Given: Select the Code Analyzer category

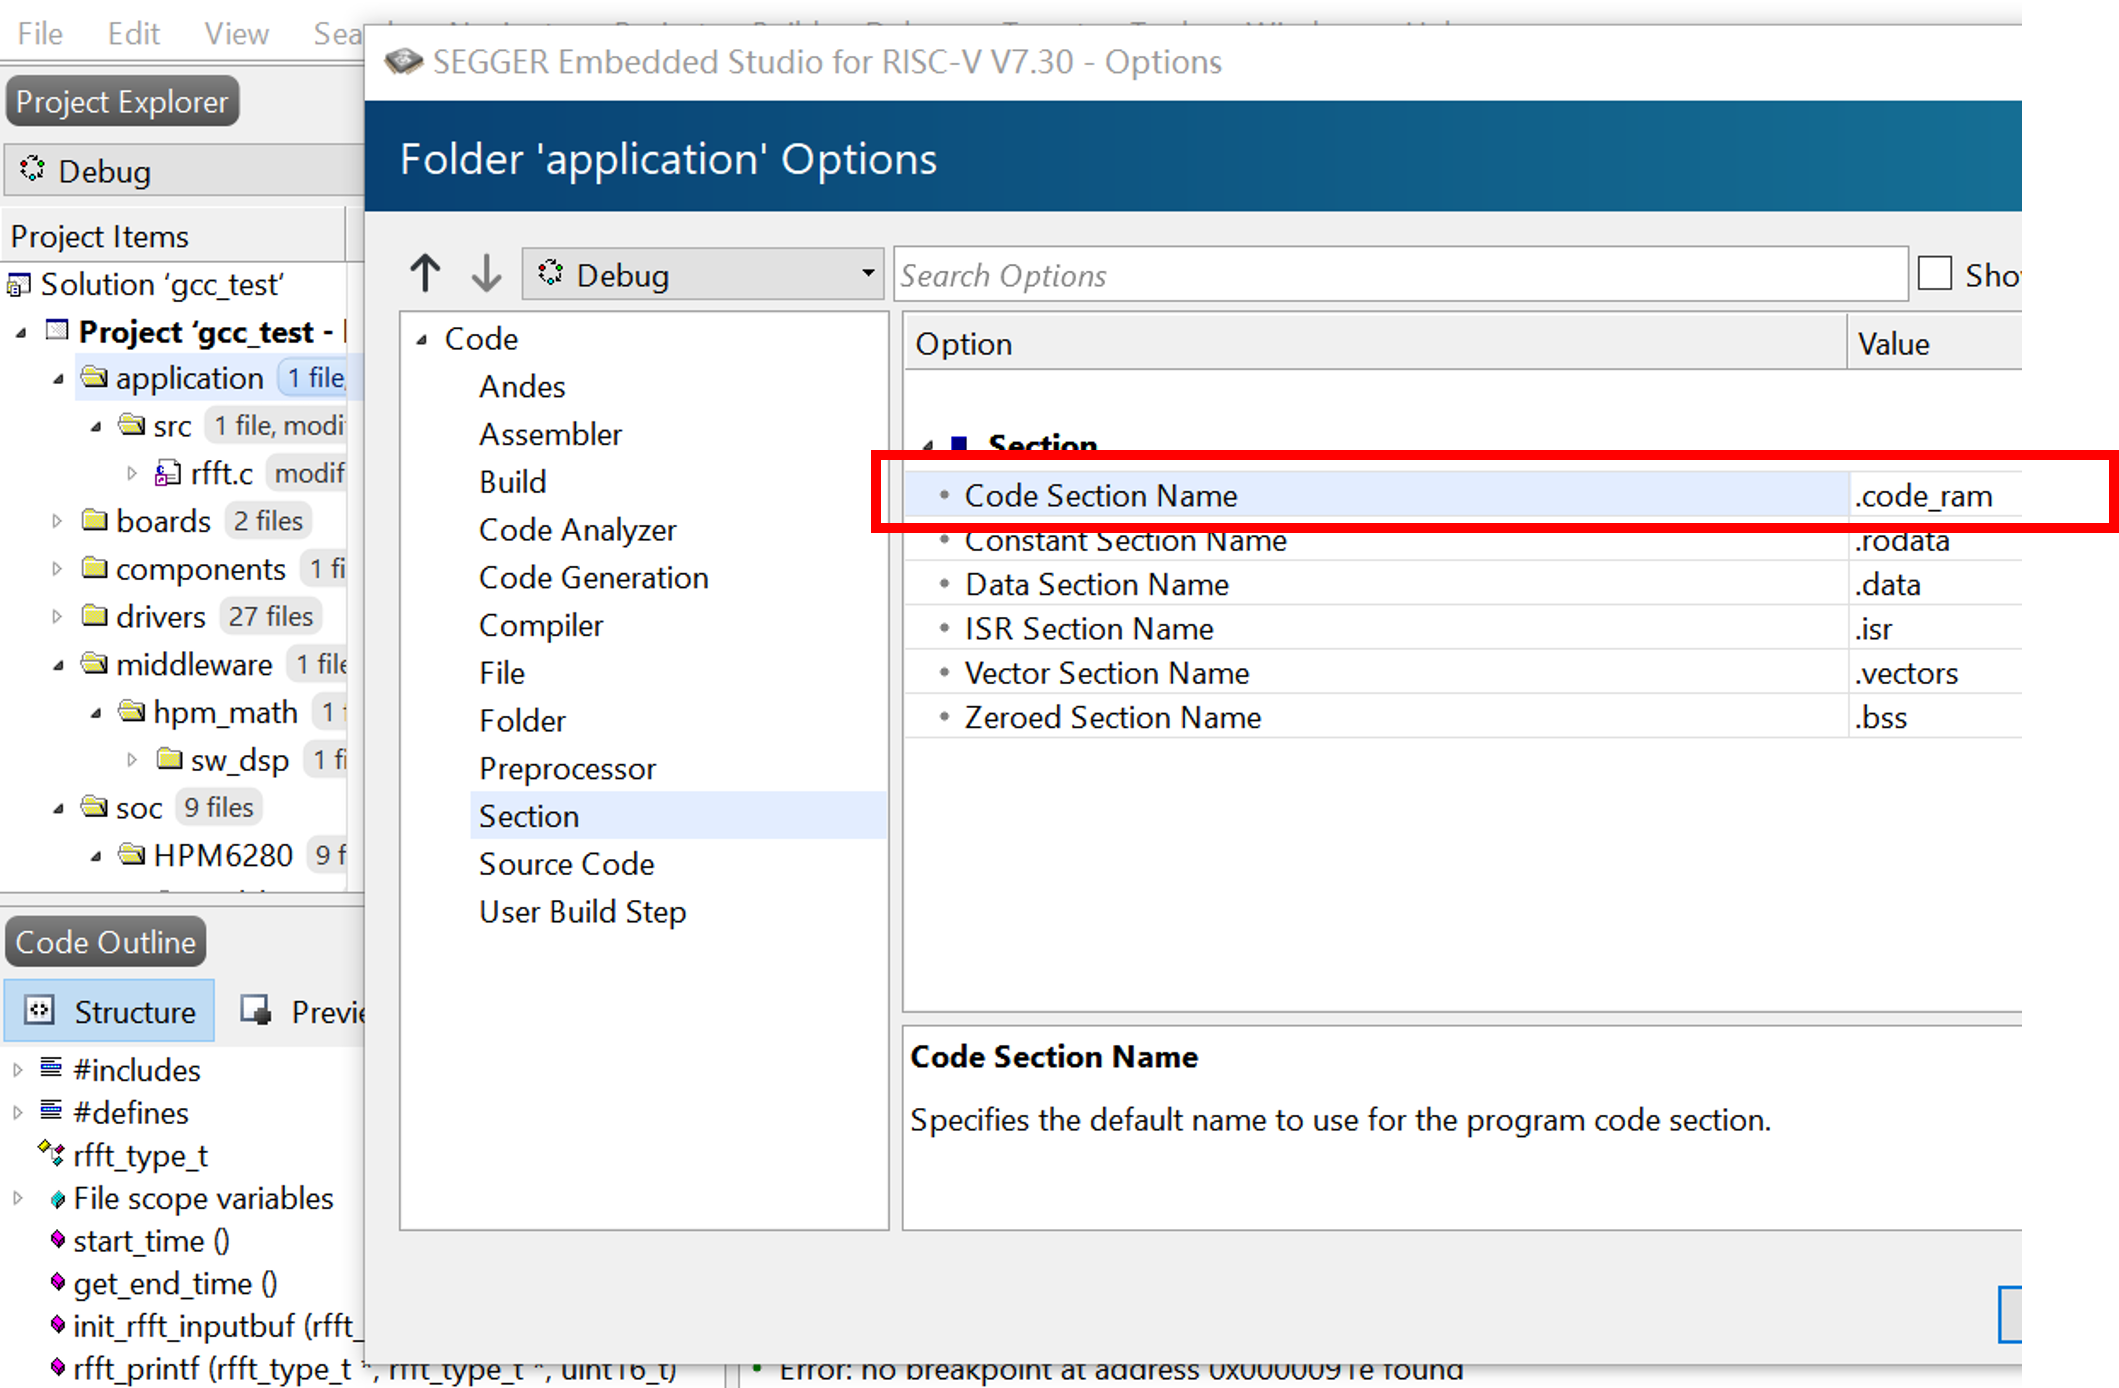Looking at the screenshot, I should (x=577, y=530).
